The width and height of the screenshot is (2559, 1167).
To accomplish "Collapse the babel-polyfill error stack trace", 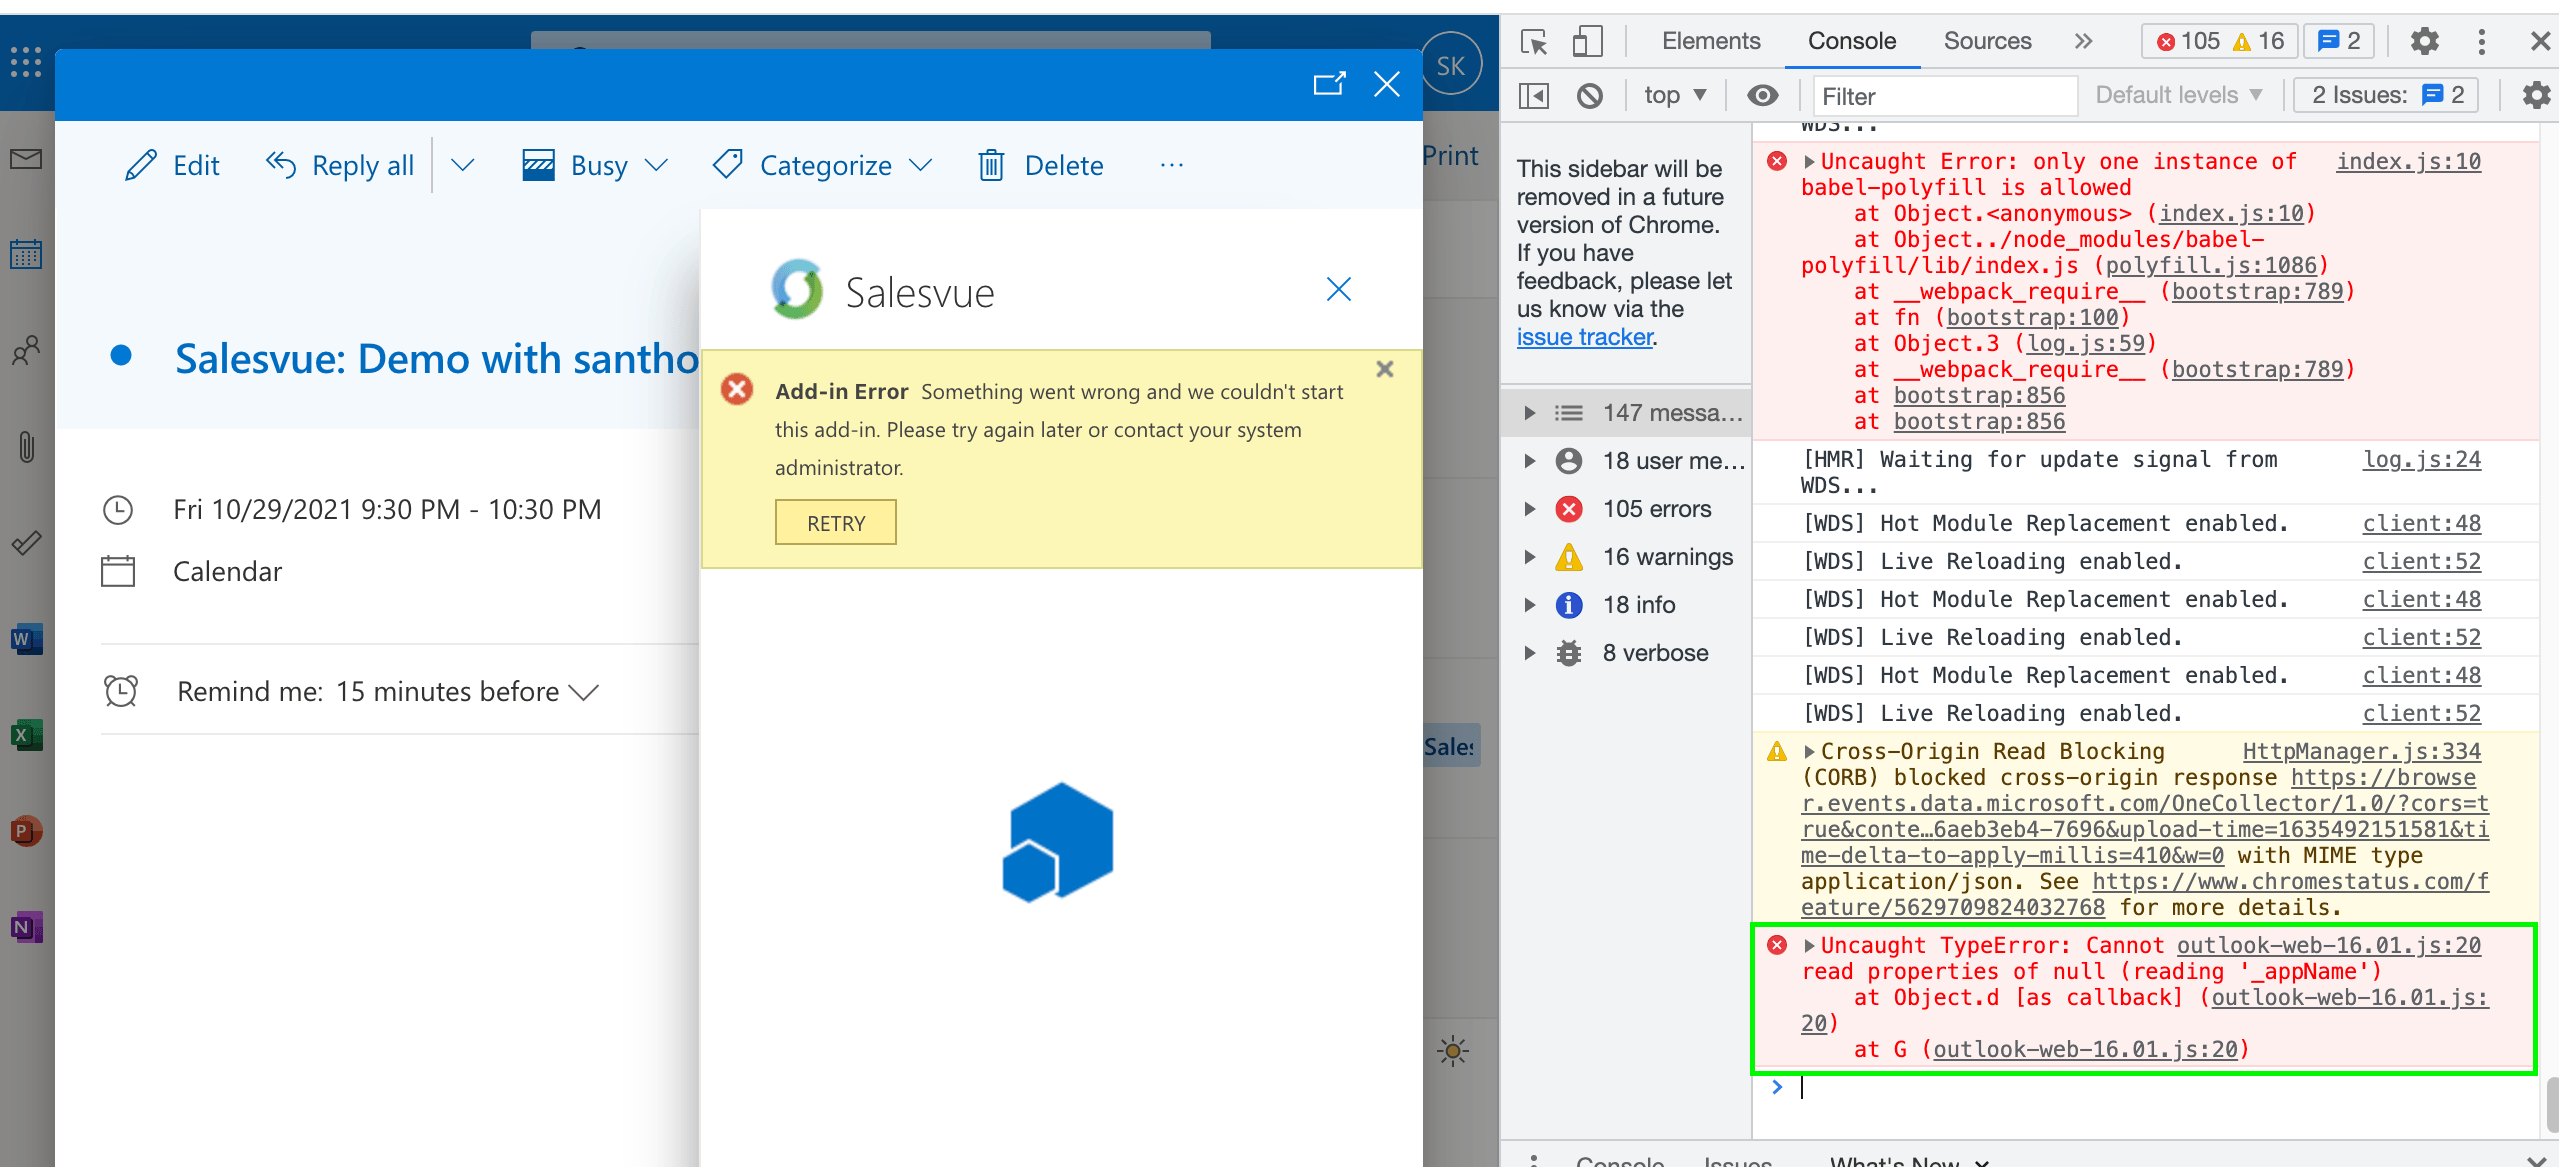I will [1809, 161].
